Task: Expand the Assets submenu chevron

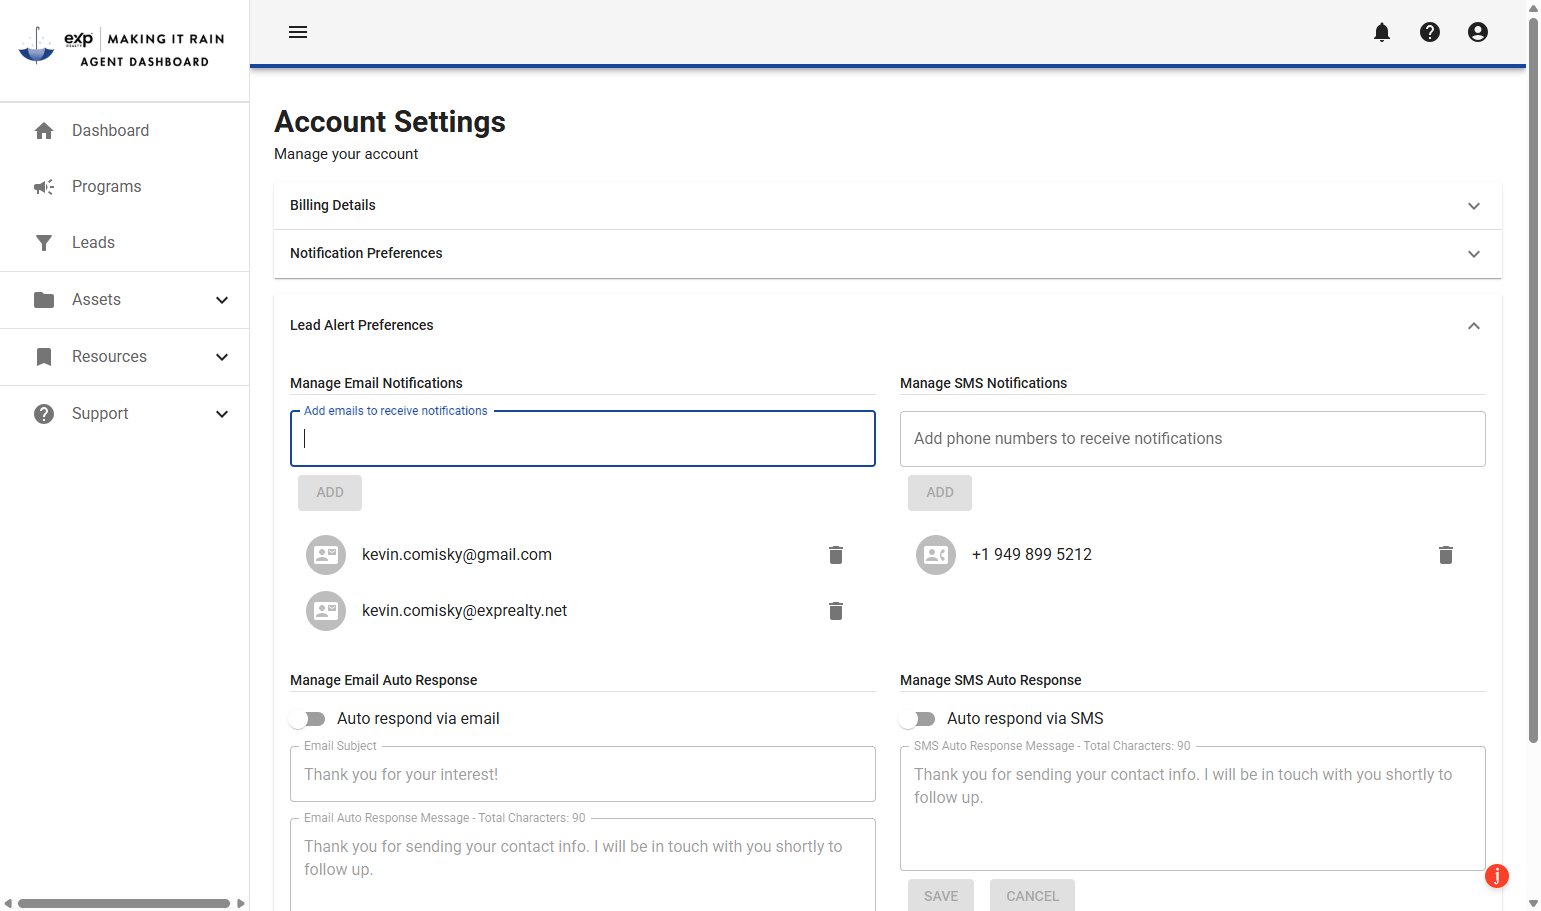Action: [x=222, y=300]
